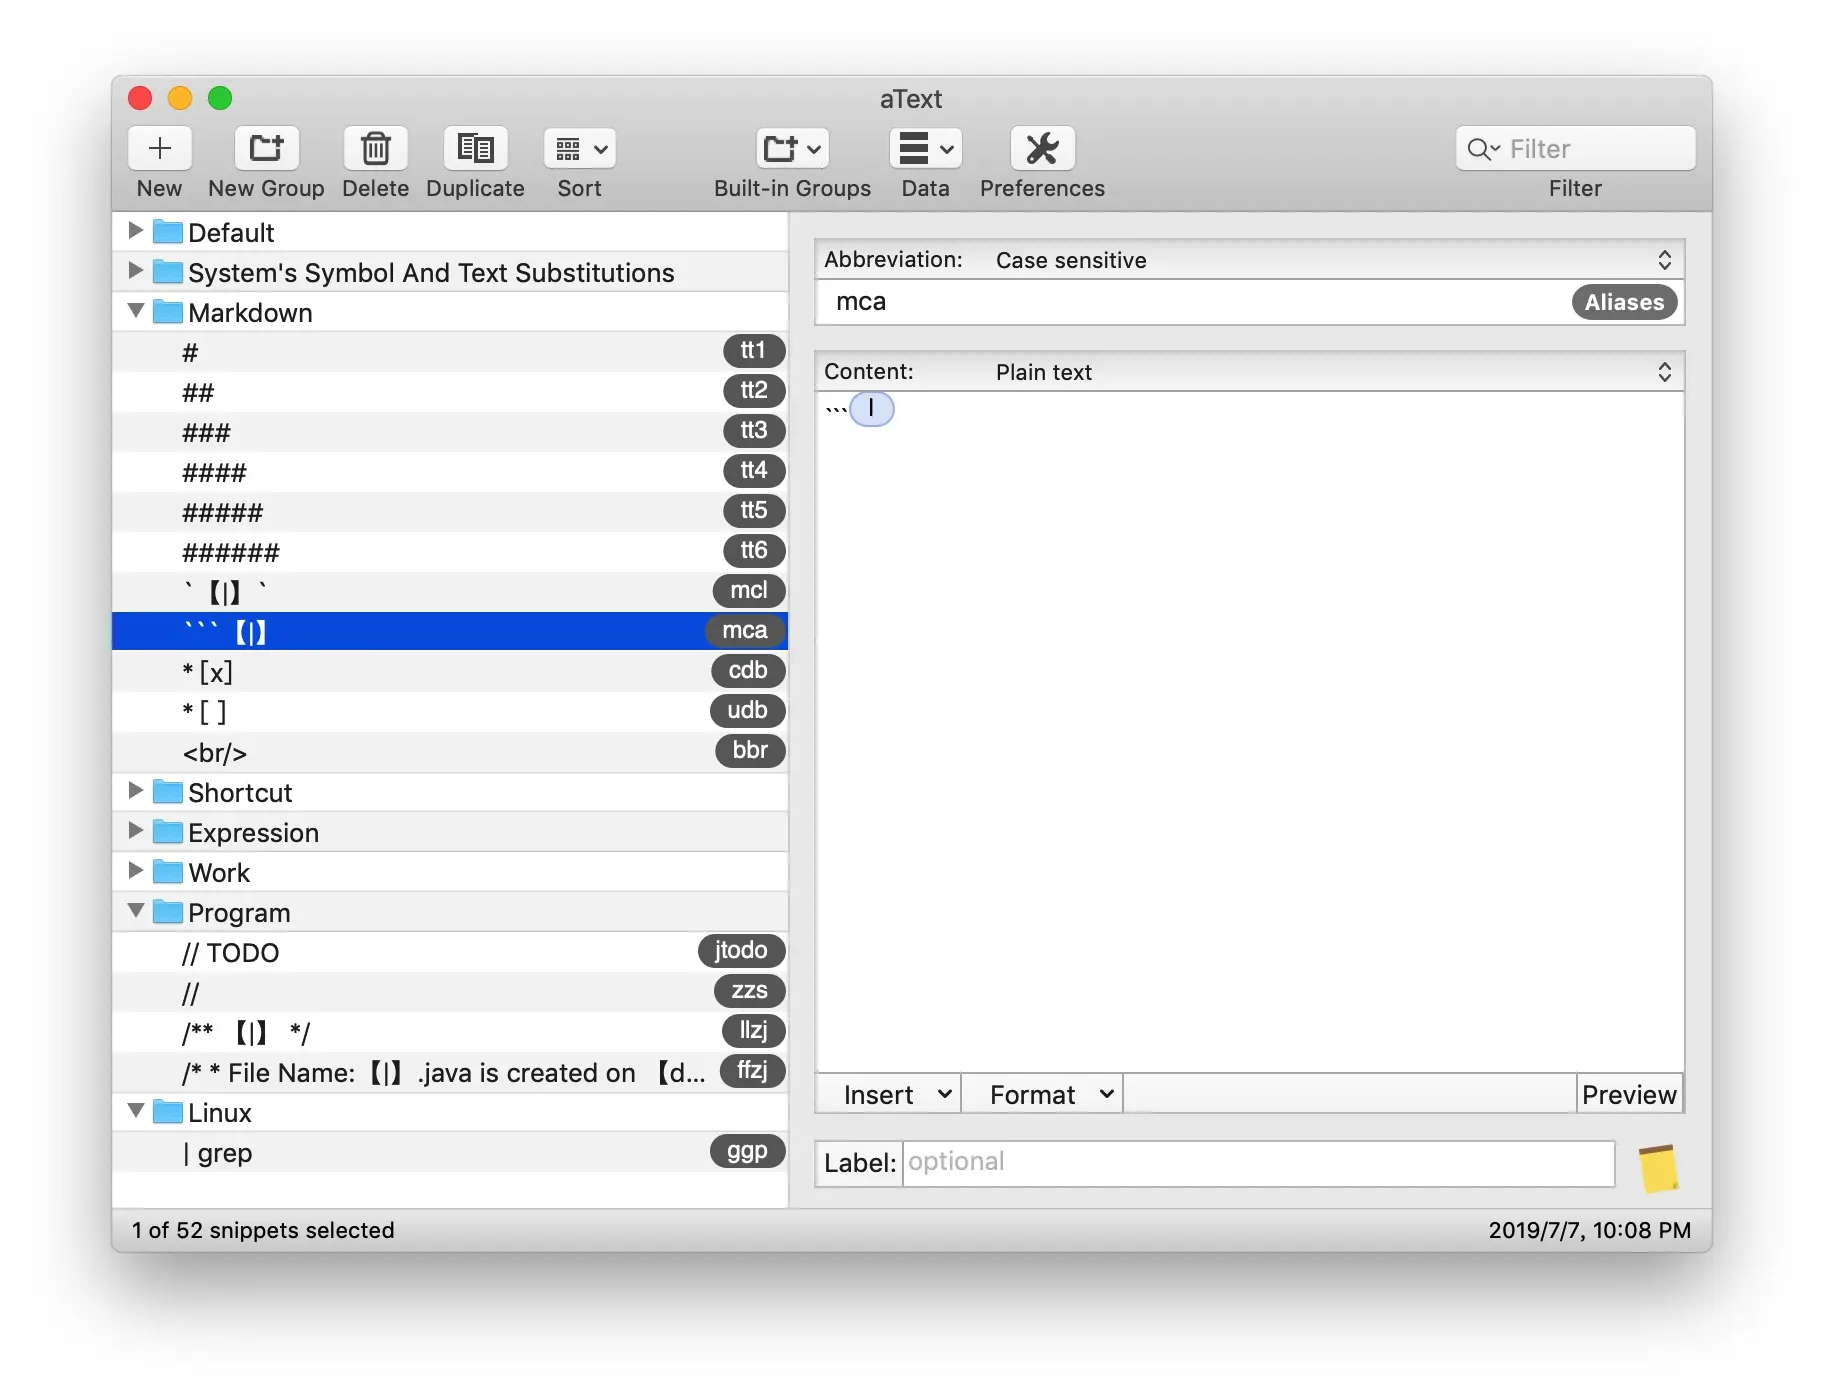Click the zzs abbreviation badge
The height and width of the screenshot is (1400, 1824).
point(750,991)
